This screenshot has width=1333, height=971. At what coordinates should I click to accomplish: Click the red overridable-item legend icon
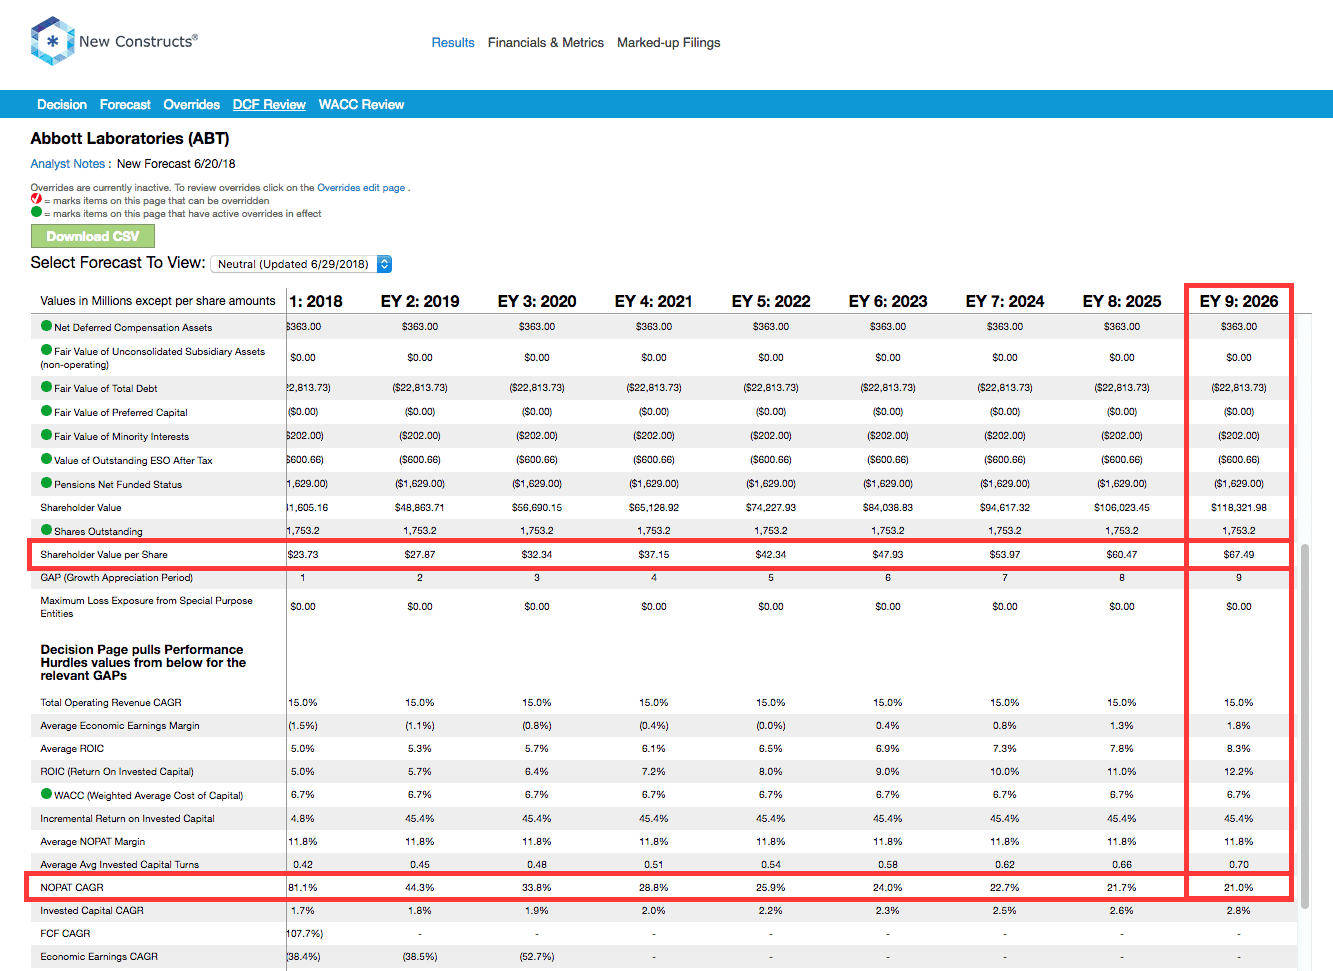(36, 199)
